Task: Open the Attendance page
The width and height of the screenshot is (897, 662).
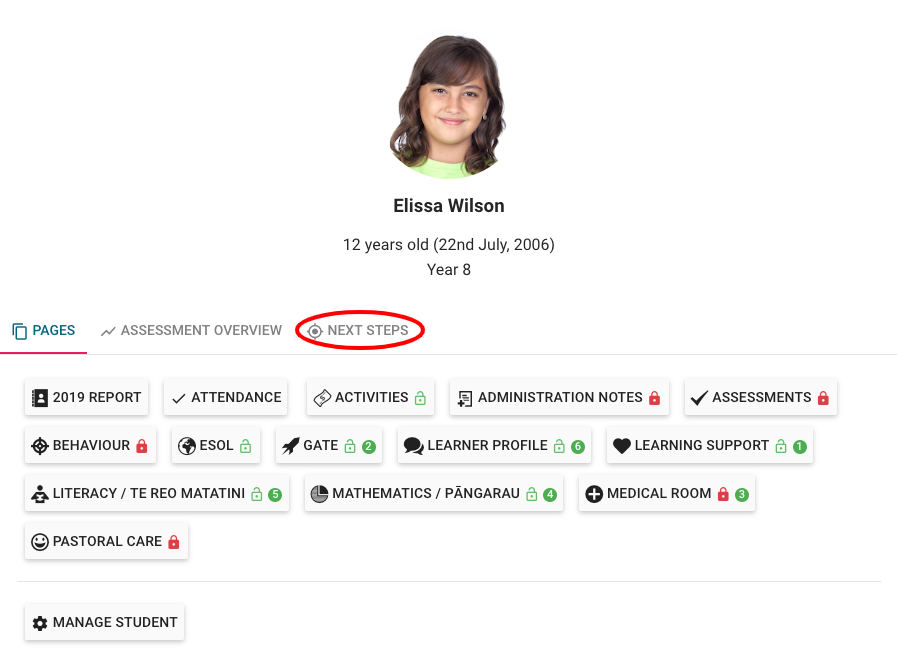Action: pyautogui.click(x=226, y=398)
